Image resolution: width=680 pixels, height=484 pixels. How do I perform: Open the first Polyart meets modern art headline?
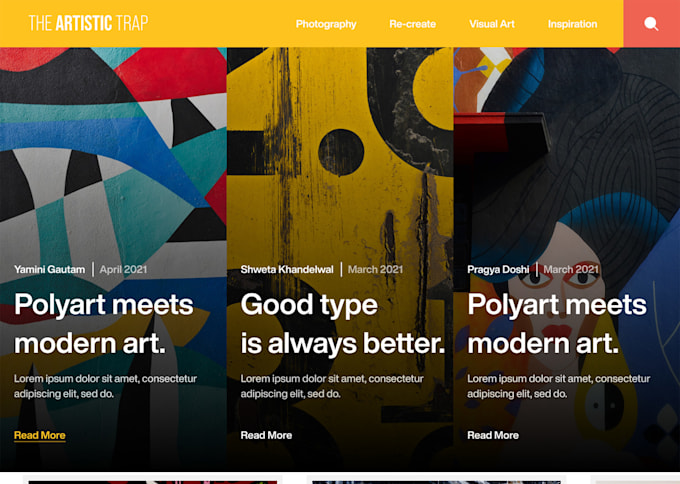pos(104,324)
